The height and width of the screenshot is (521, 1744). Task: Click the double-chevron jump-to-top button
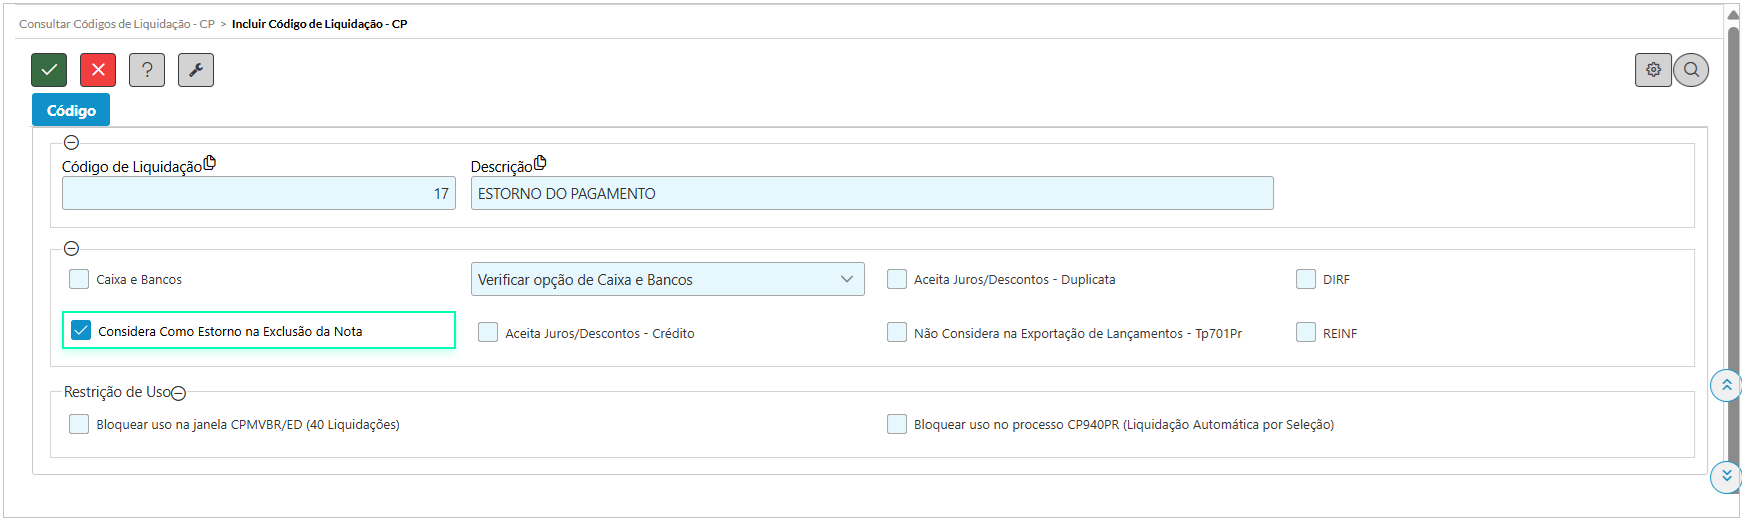click(x=1726, y=385)
